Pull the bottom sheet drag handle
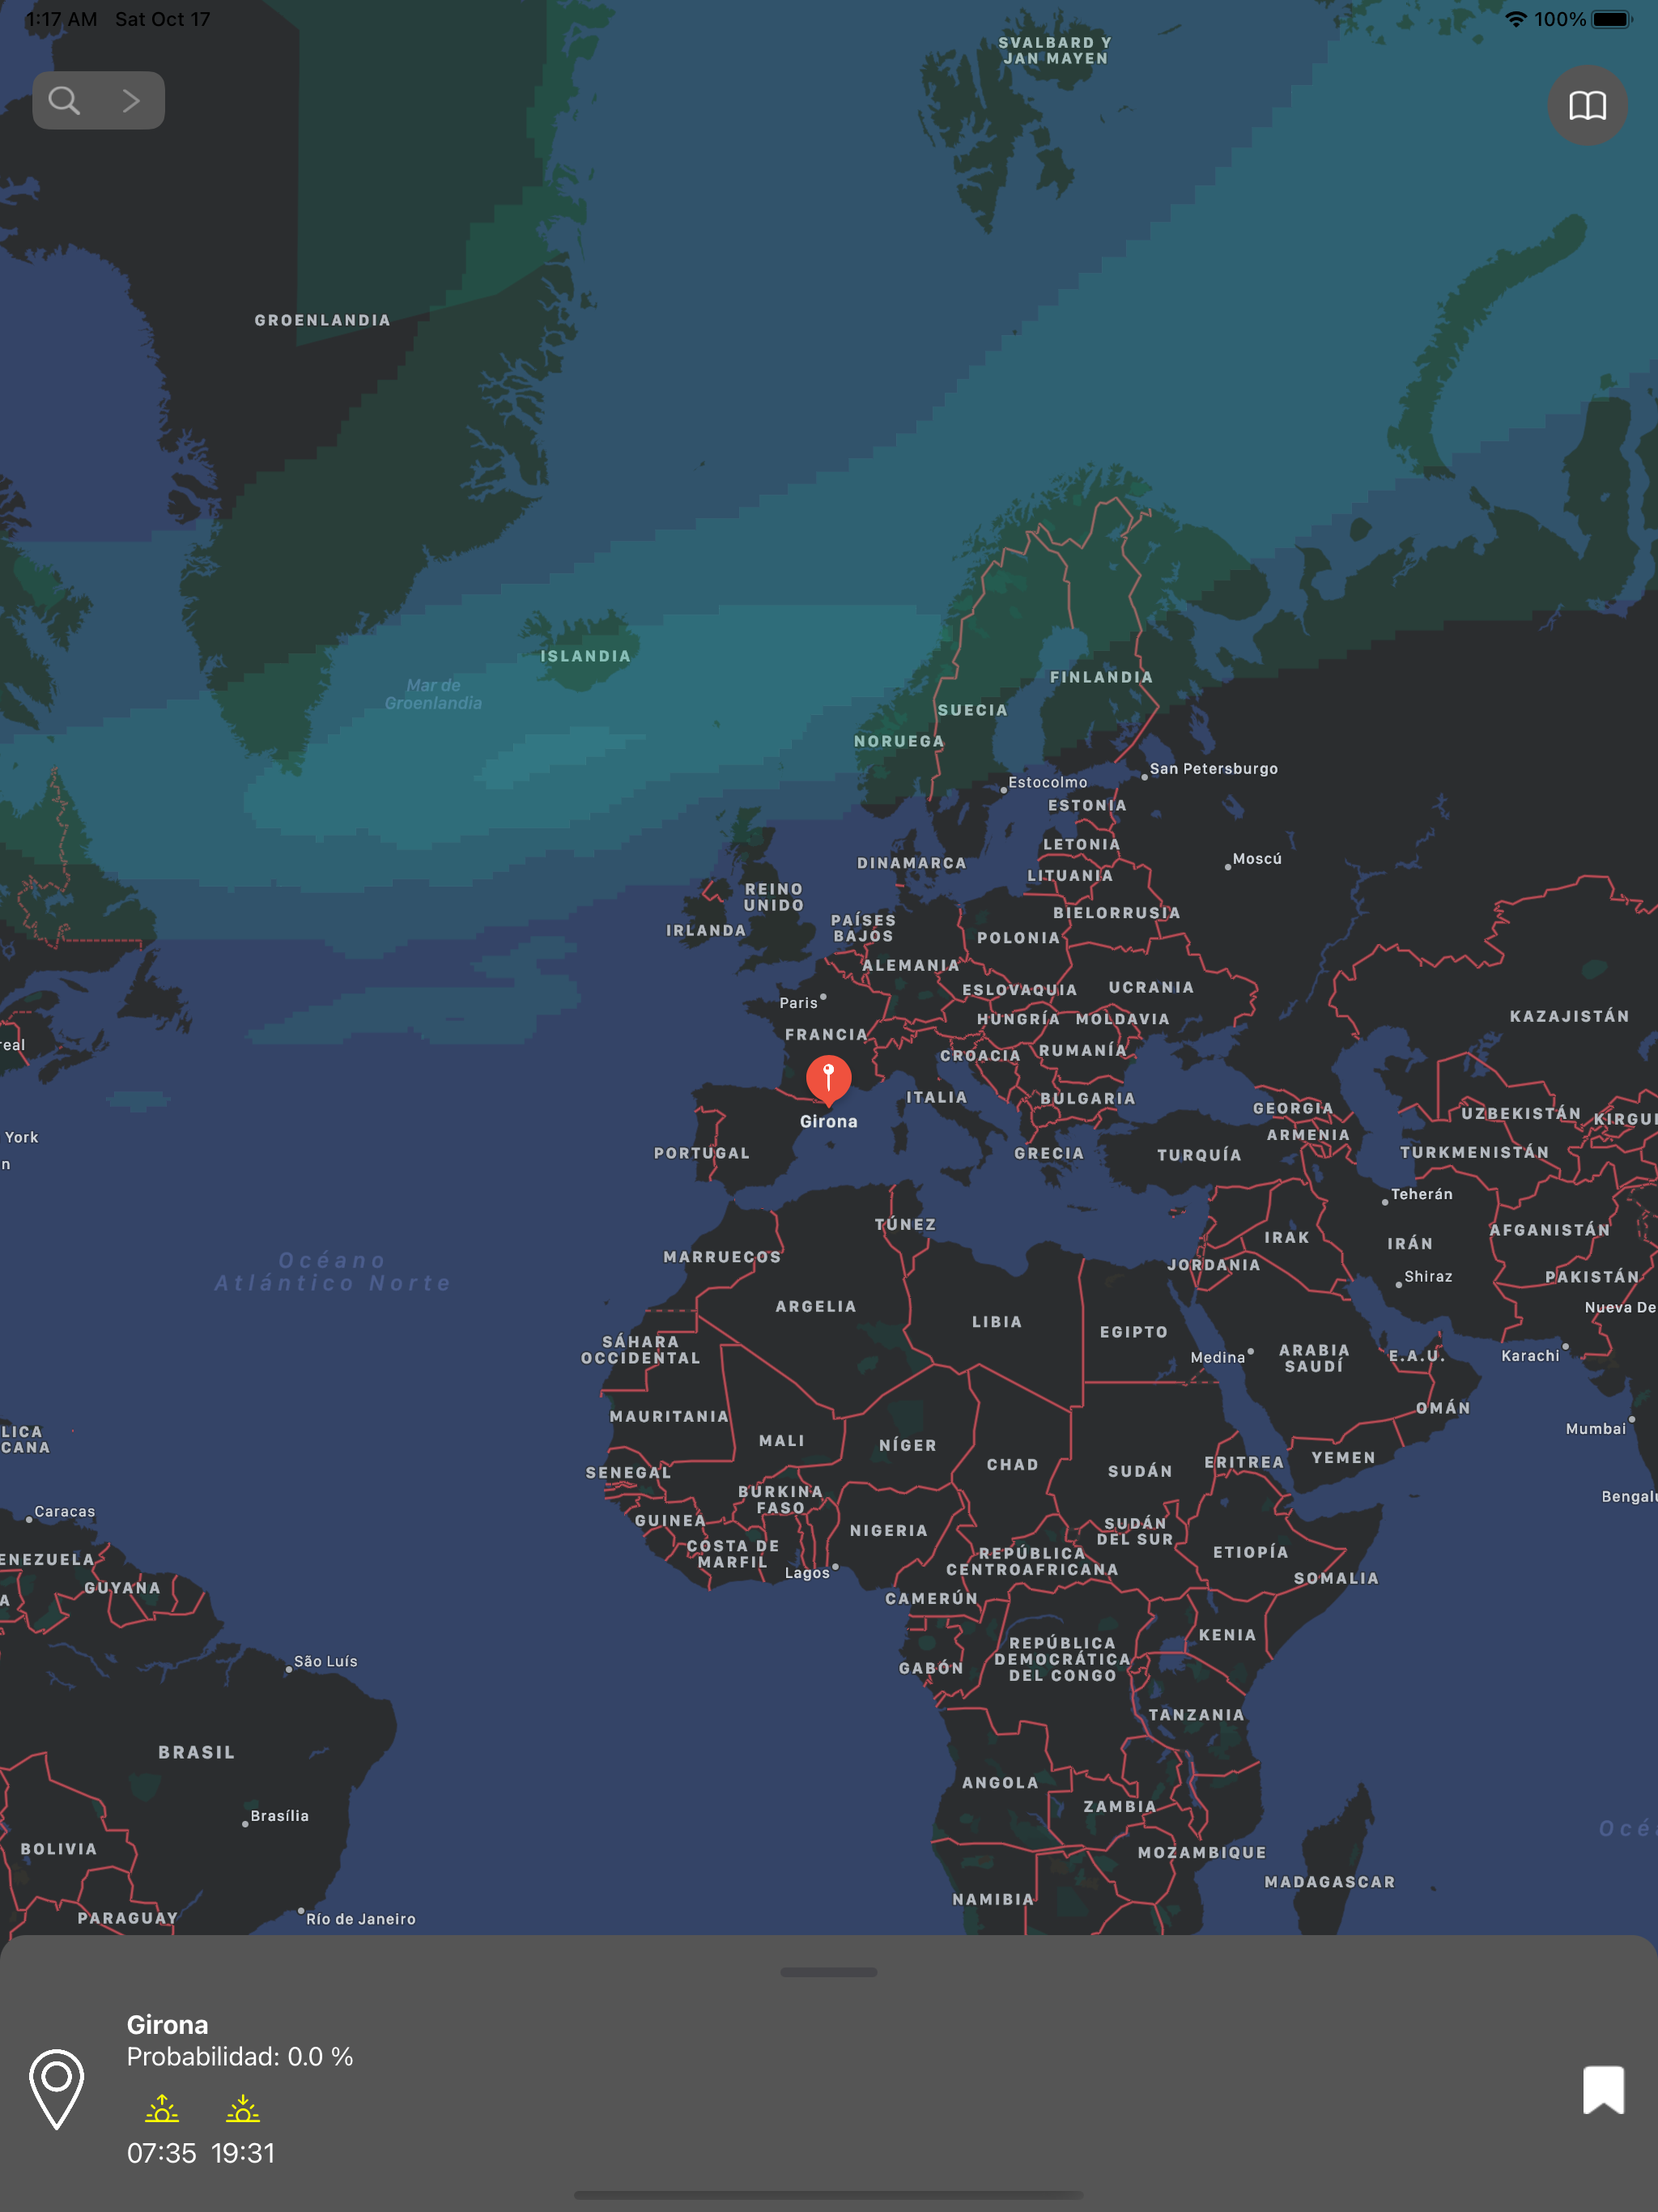 828,1972
